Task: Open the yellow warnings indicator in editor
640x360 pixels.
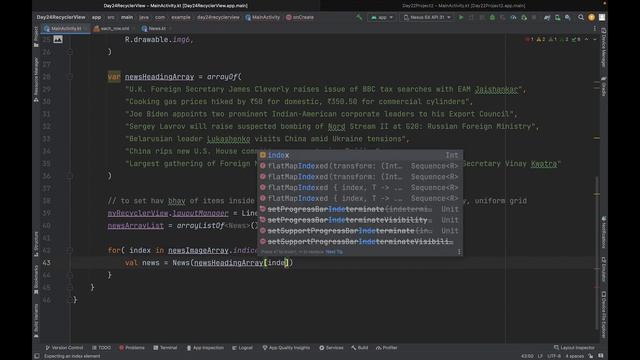Action: point(541,40)
